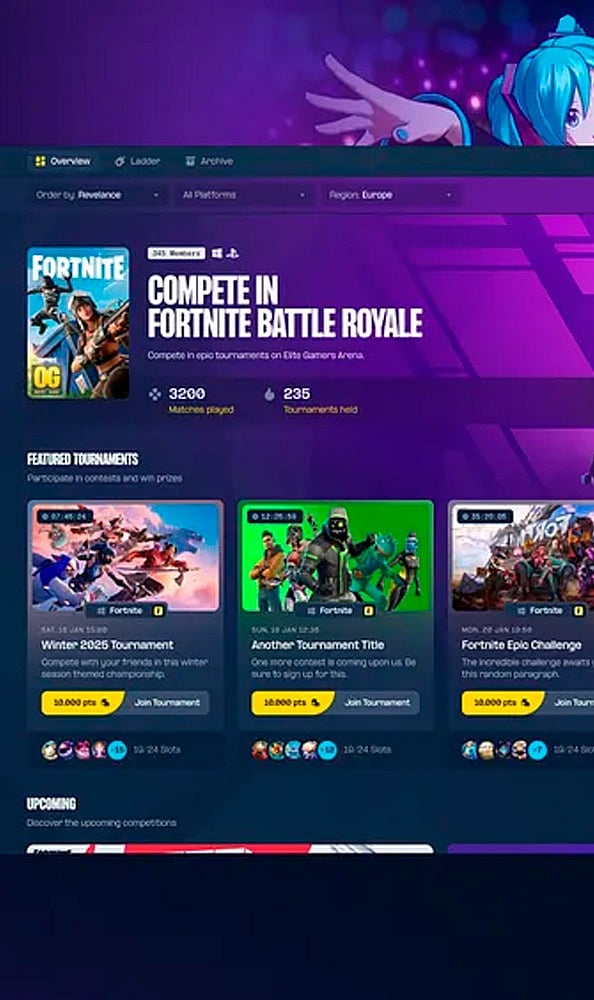Click the Ladder tab icon
The width and height of the screenshot is (594, 1000).
coord(119,161)
